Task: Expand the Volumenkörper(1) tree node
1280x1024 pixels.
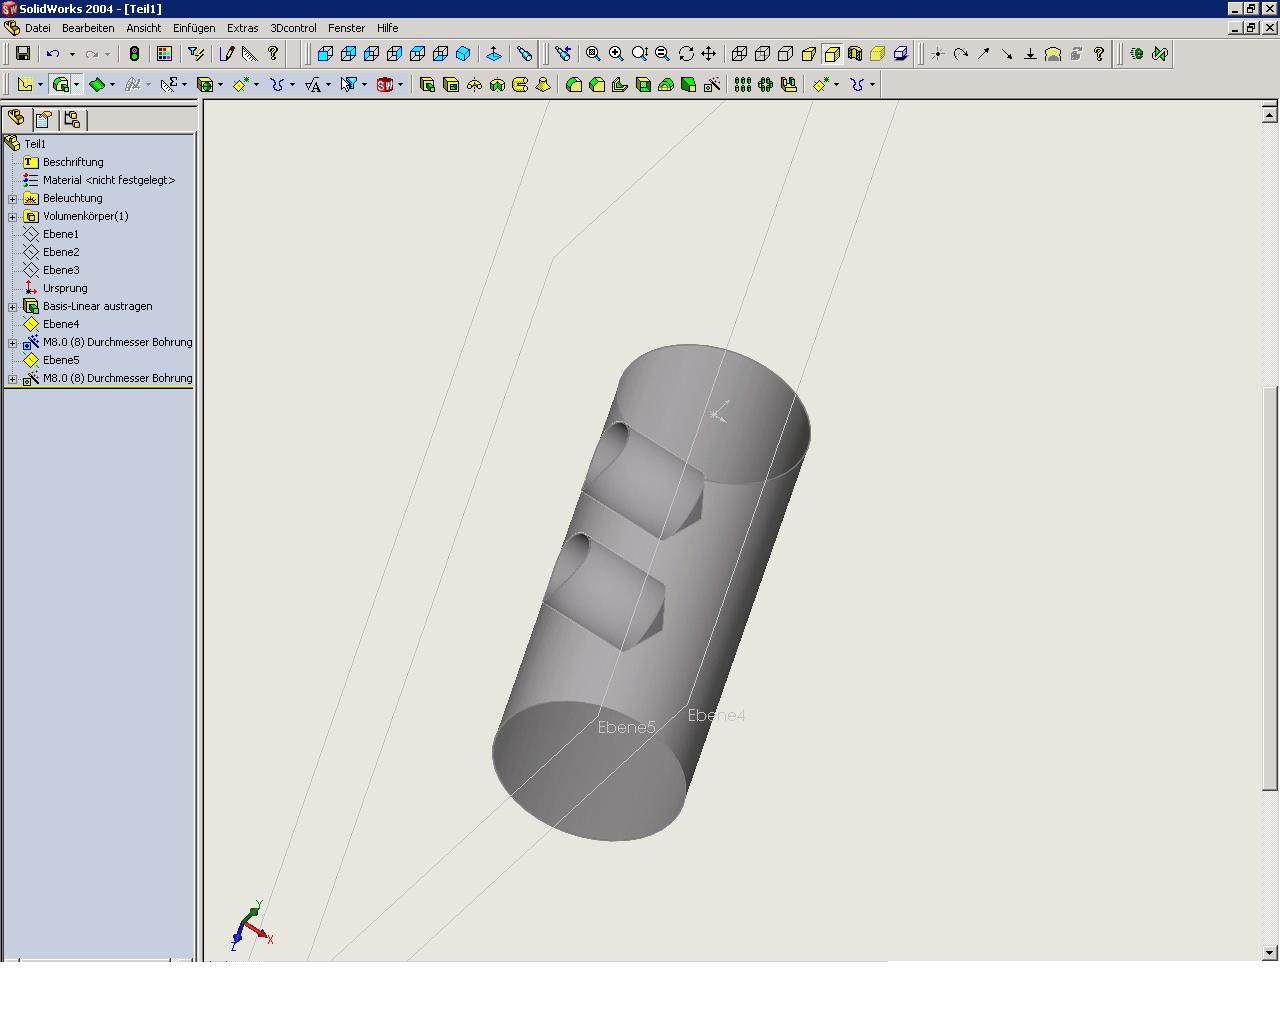Action: pyautogui.click(x=12, y=216)
